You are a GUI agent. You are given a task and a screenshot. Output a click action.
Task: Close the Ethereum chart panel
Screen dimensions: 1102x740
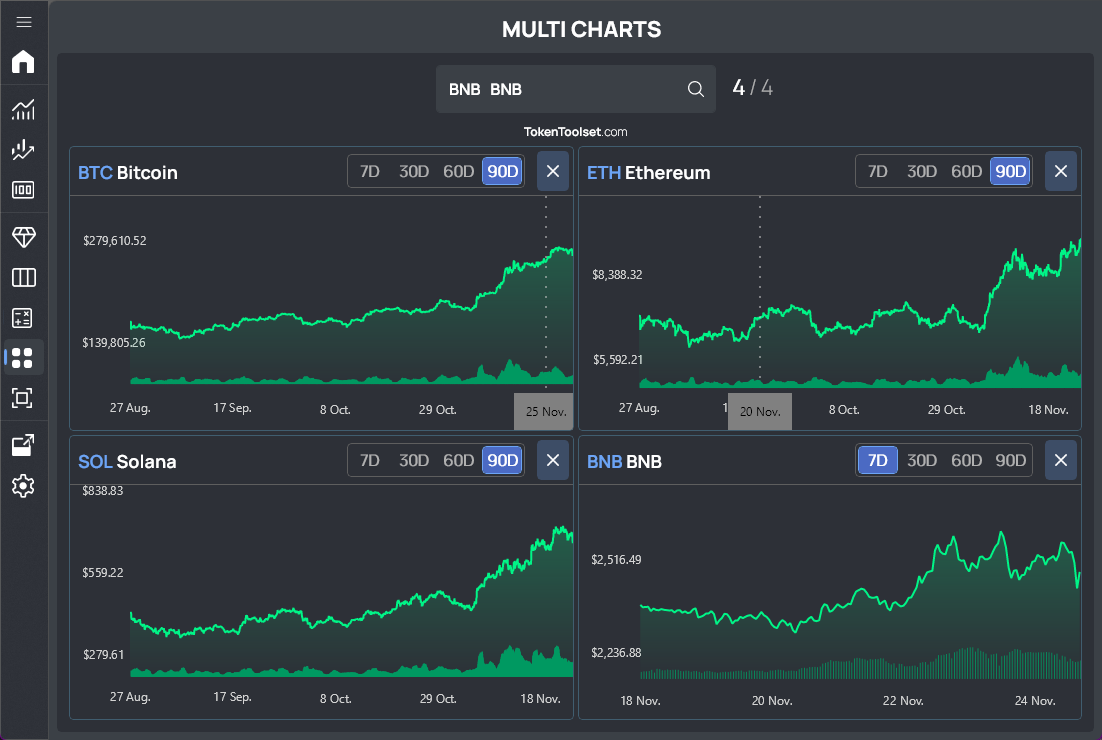click(1061, 171)
